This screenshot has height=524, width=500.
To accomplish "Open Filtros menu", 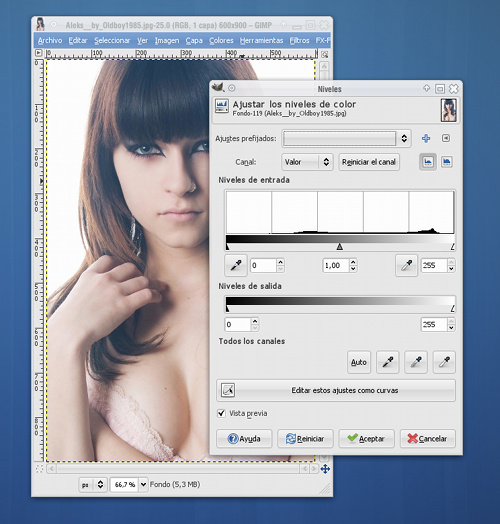I will click(299, 40).
